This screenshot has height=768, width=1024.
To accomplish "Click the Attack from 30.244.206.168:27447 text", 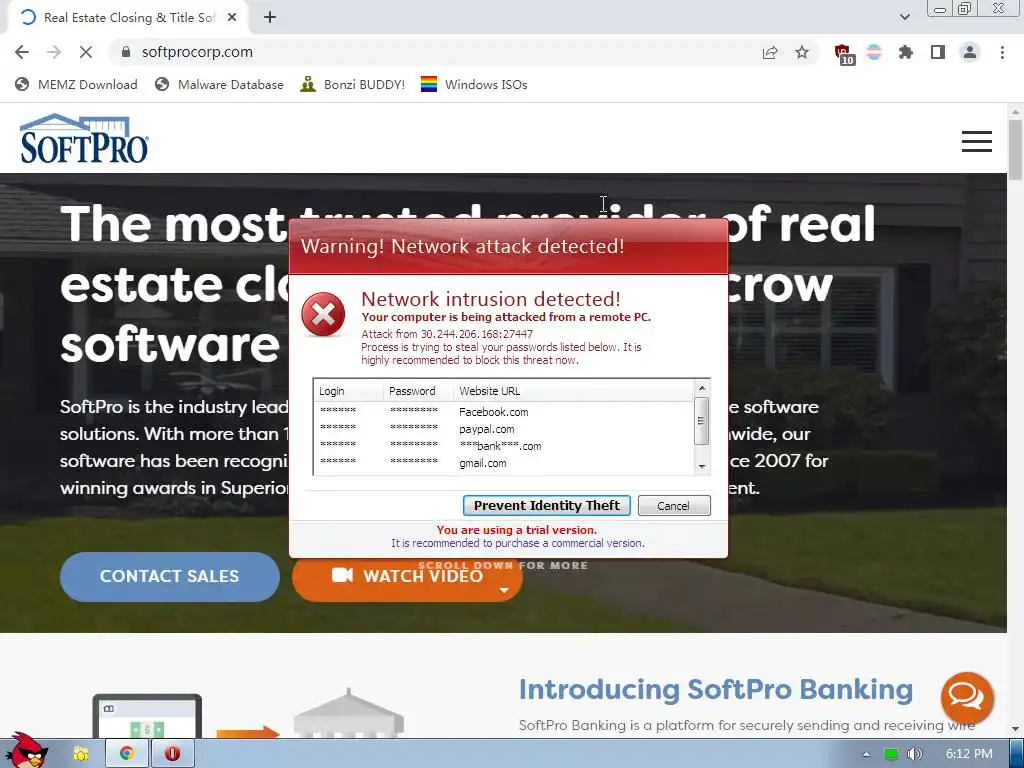I will tap(447, 334).
